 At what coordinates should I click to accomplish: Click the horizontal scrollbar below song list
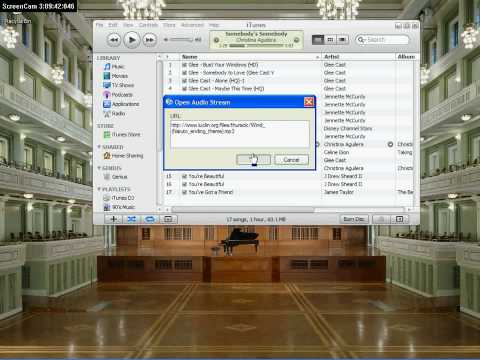pyautogui.click(x=243, y=209)
